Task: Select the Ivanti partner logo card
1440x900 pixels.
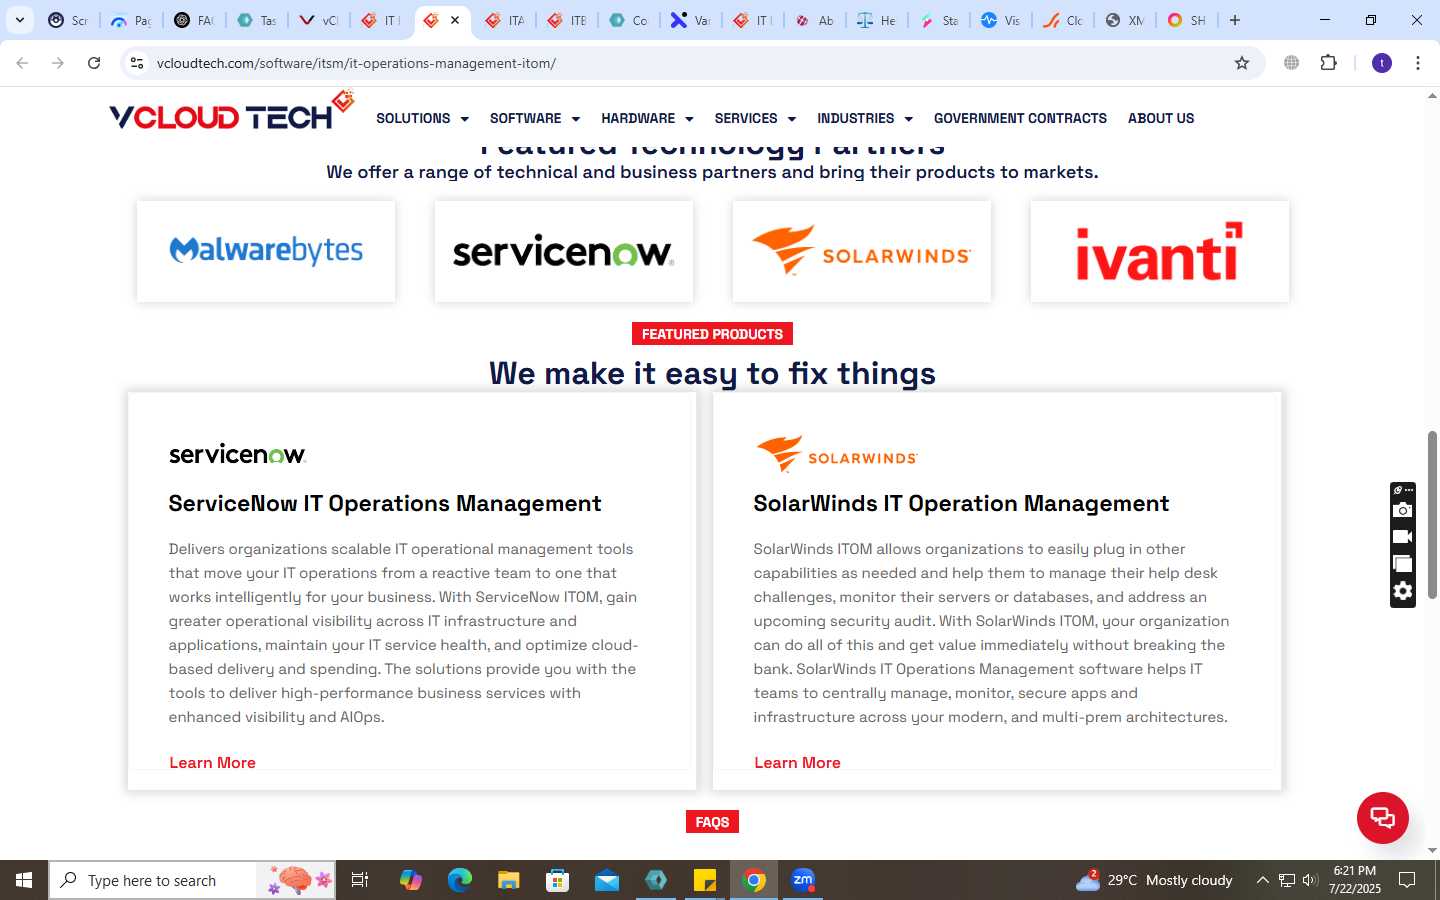Action: coord(1160,251)
